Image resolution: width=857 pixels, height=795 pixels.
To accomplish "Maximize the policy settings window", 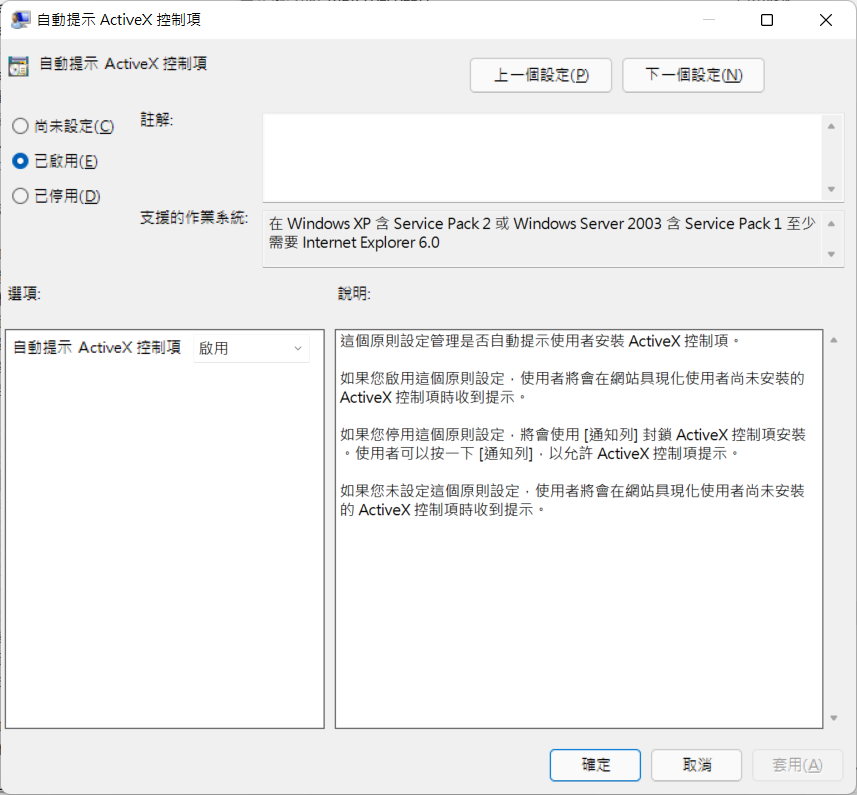I will pyautogui.click(x=767, y=20).
